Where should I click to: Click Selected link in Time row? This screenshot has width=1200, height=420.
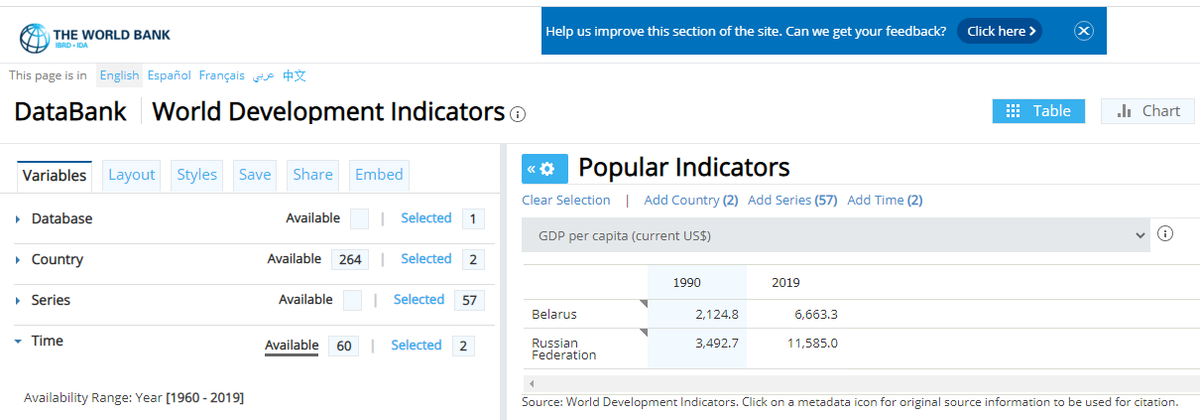416,345
